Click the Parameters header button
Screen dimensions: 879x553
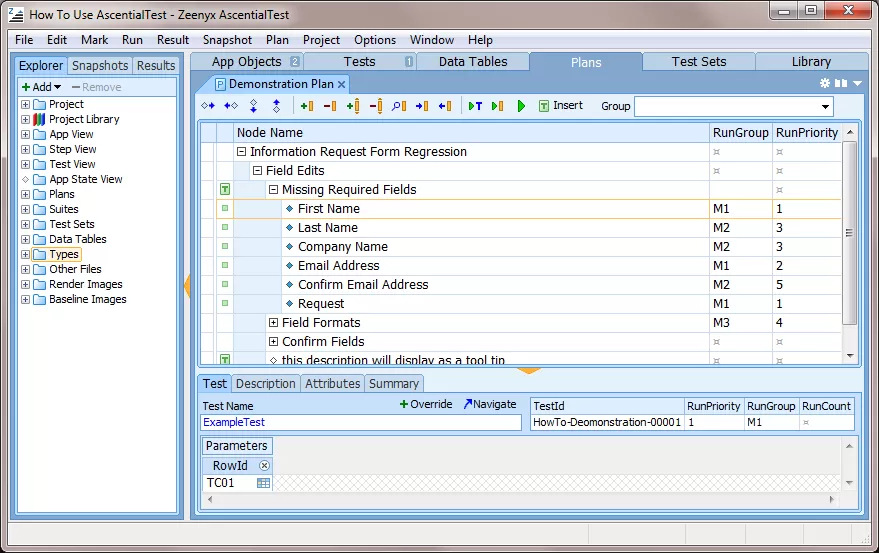click(237, 446)
